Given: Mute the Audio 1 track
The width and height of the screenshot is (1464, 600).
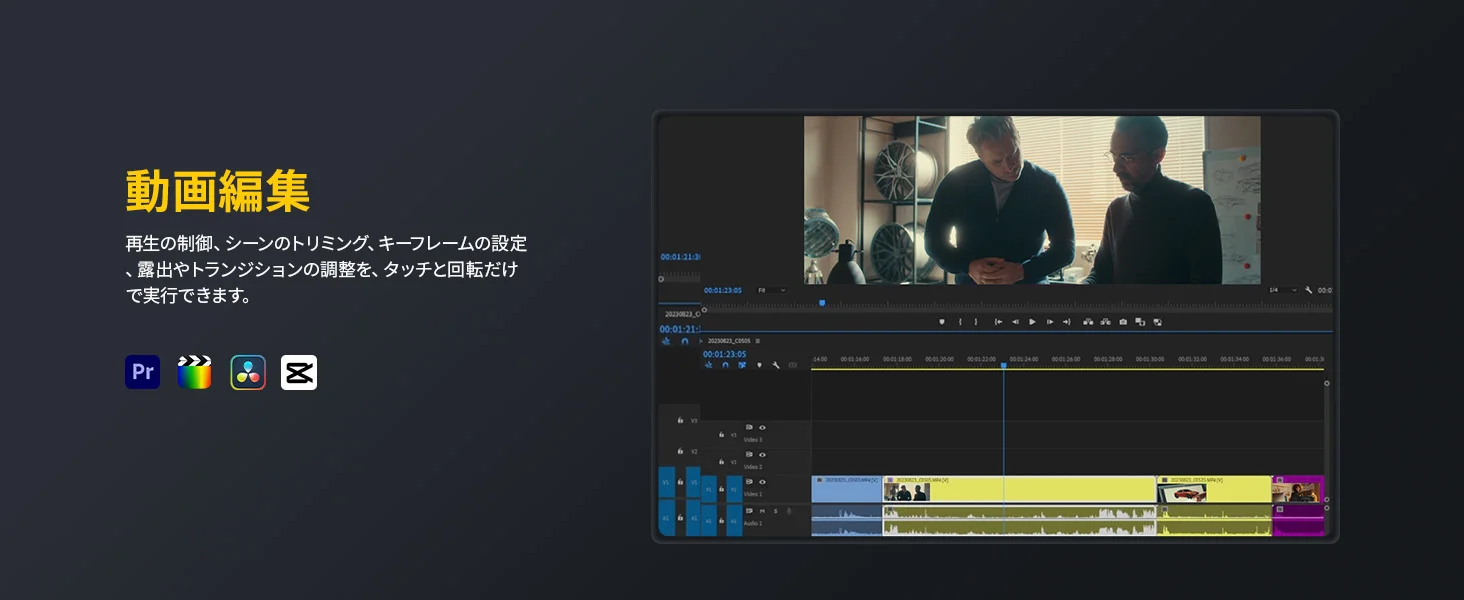Looking at the screenshot, I should pyautogui.click(x=762, y=511).
